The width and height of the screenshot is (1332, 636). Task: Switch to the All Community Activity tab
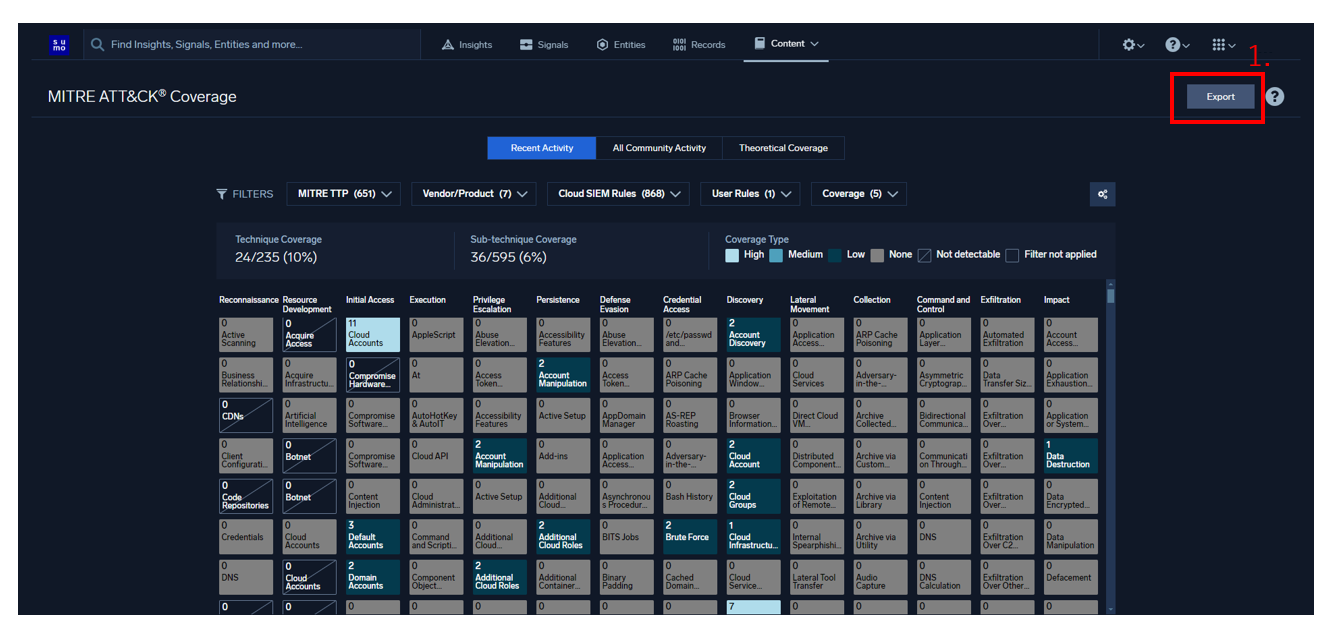click(659, 148)
